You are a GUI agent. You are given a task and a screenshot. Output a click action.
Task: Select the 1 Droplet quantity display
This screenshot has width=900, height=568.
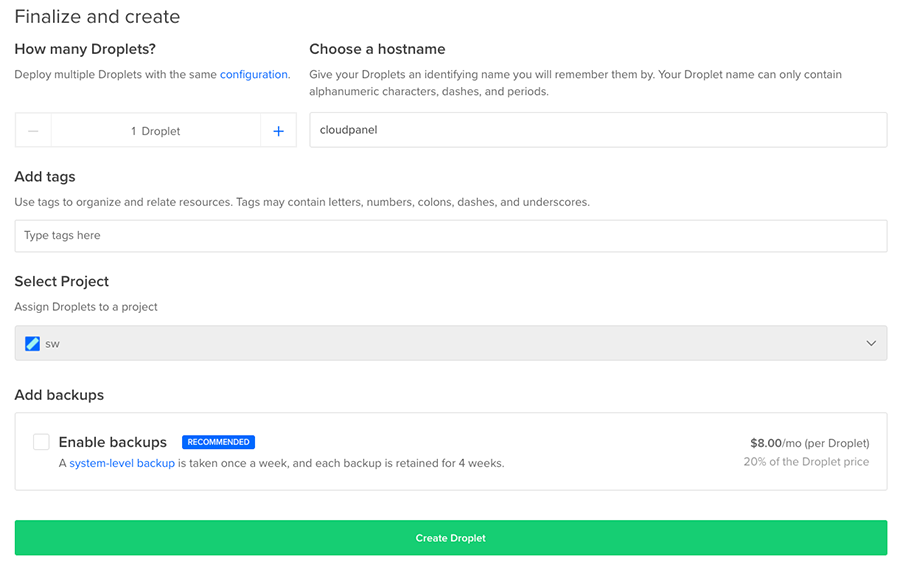coord(156,131)
